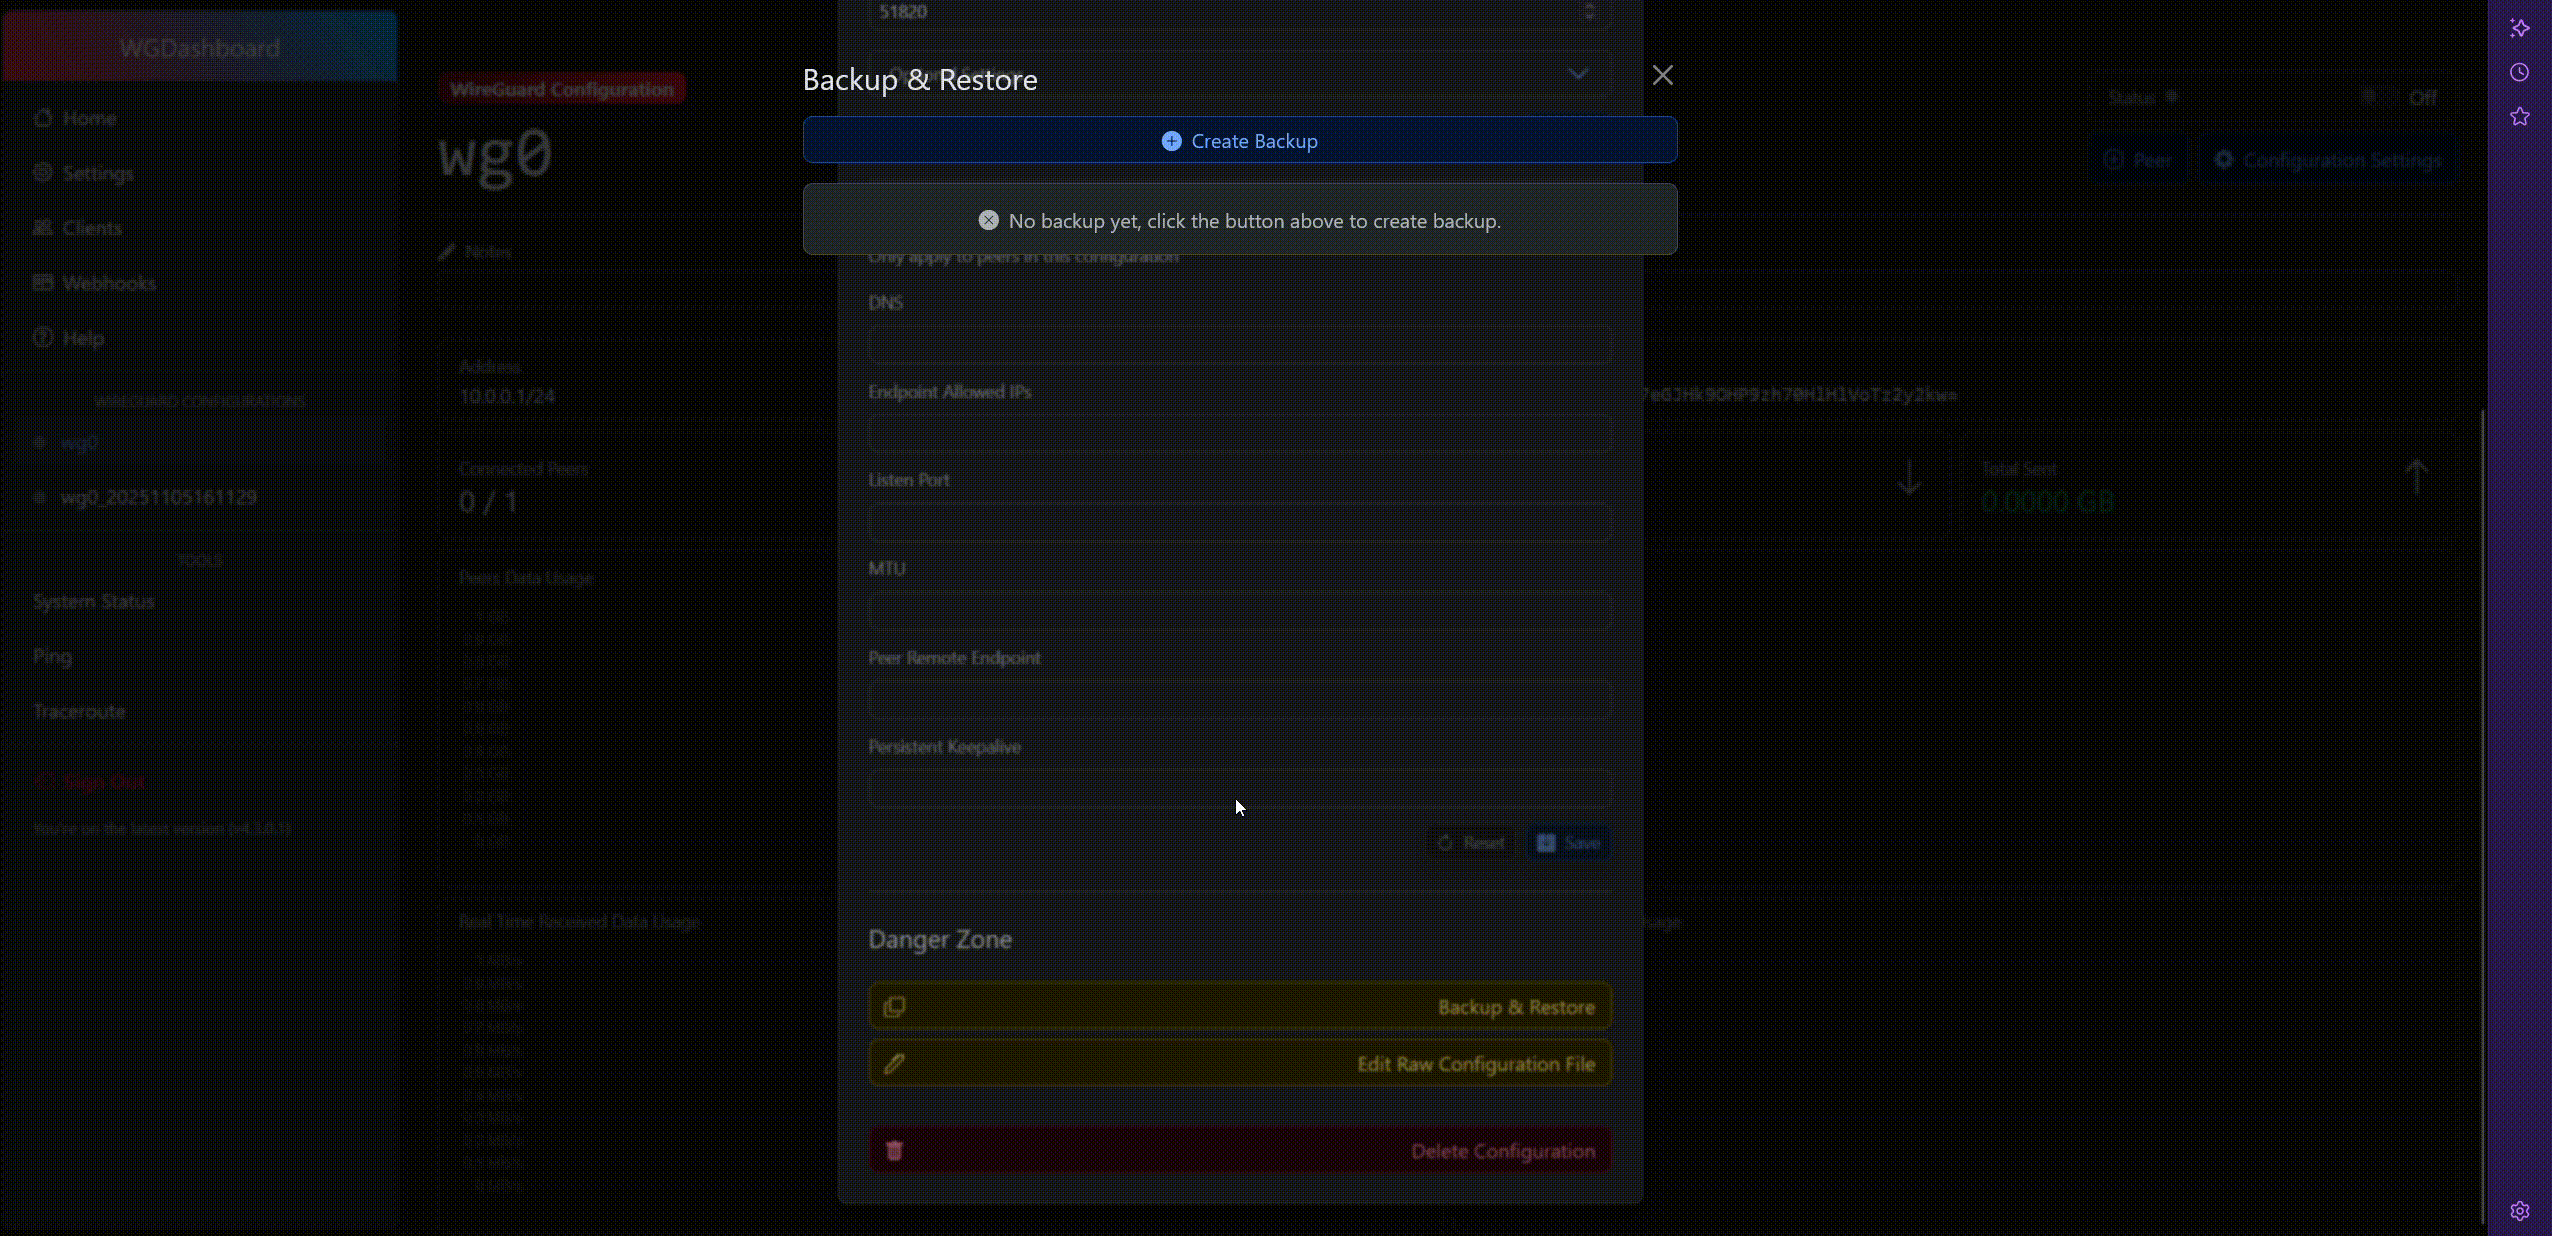The image size is (2552, 1236).
Task: Click the copy icon next to Backup & Restore
Action: [x=893, y=1006]
